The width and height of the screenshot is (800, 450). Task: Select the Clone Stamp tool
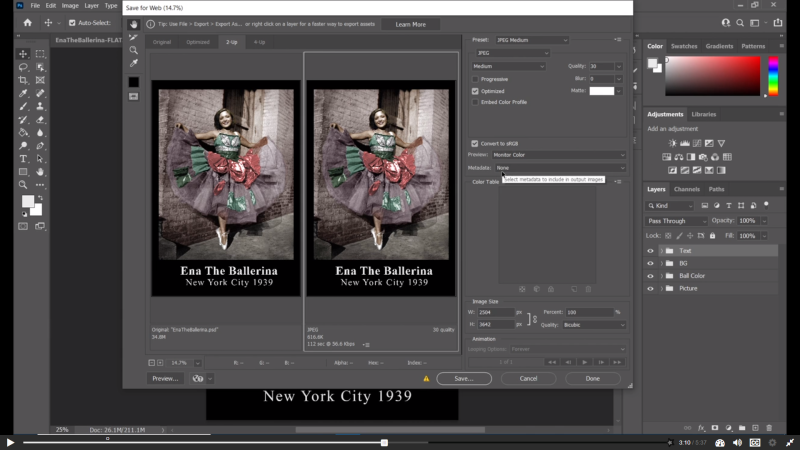(40, 107)
